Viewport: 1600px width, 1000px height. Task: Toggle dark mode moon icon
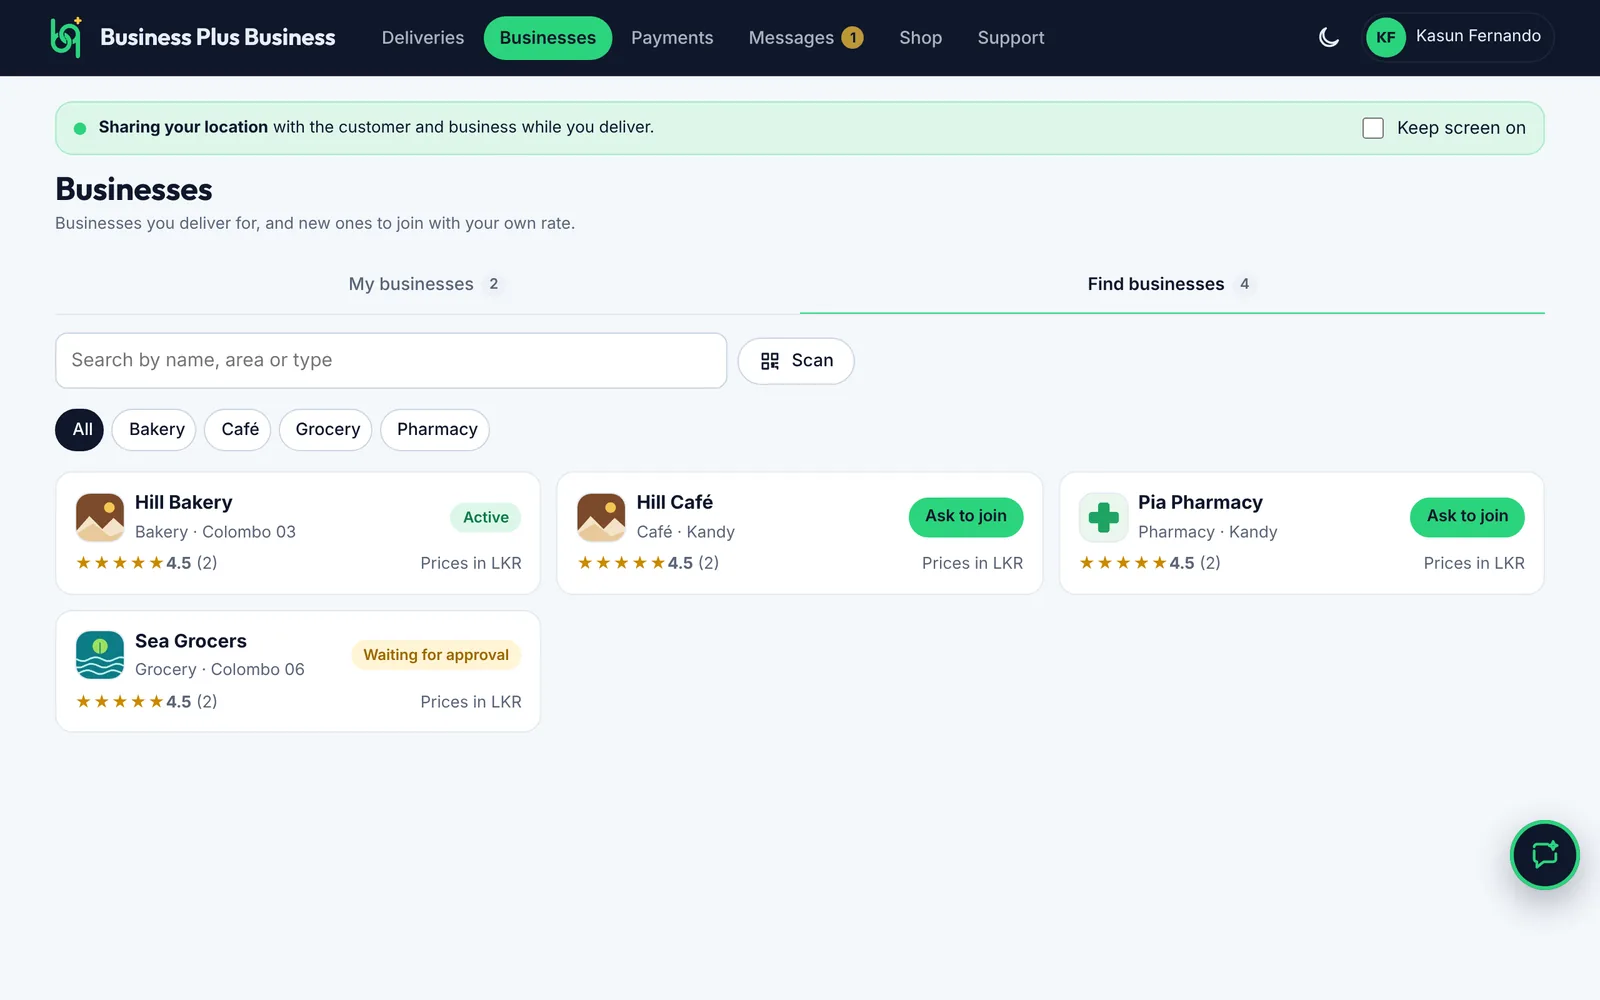(1329, 38)
